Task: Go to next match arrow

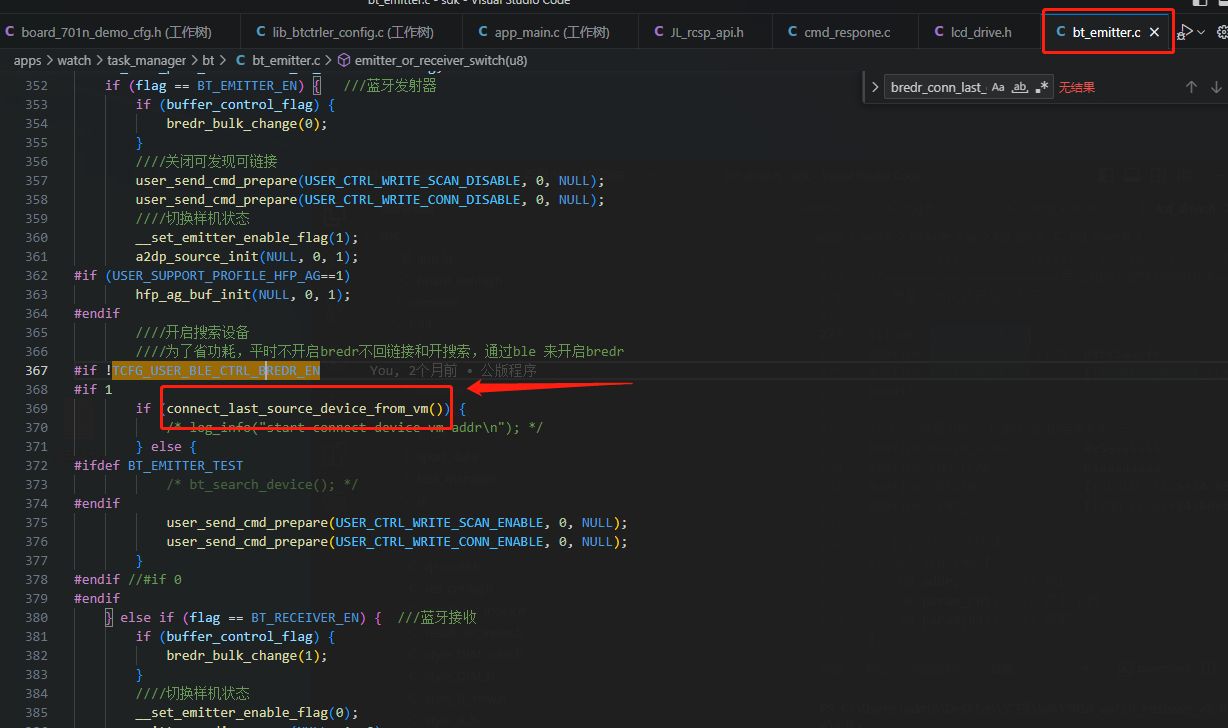Action: pos(1216,87)
